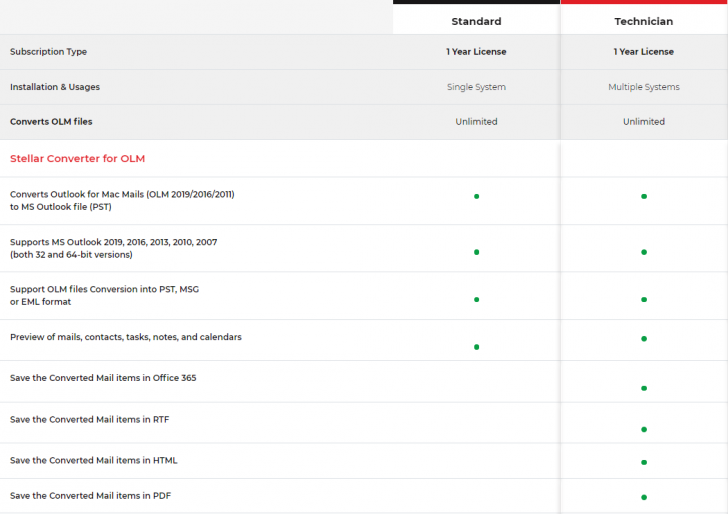This screenshot has height=514, width=728.
Task: Click Support OLM files Conversion row text
Action: click(x=104, y=295)
